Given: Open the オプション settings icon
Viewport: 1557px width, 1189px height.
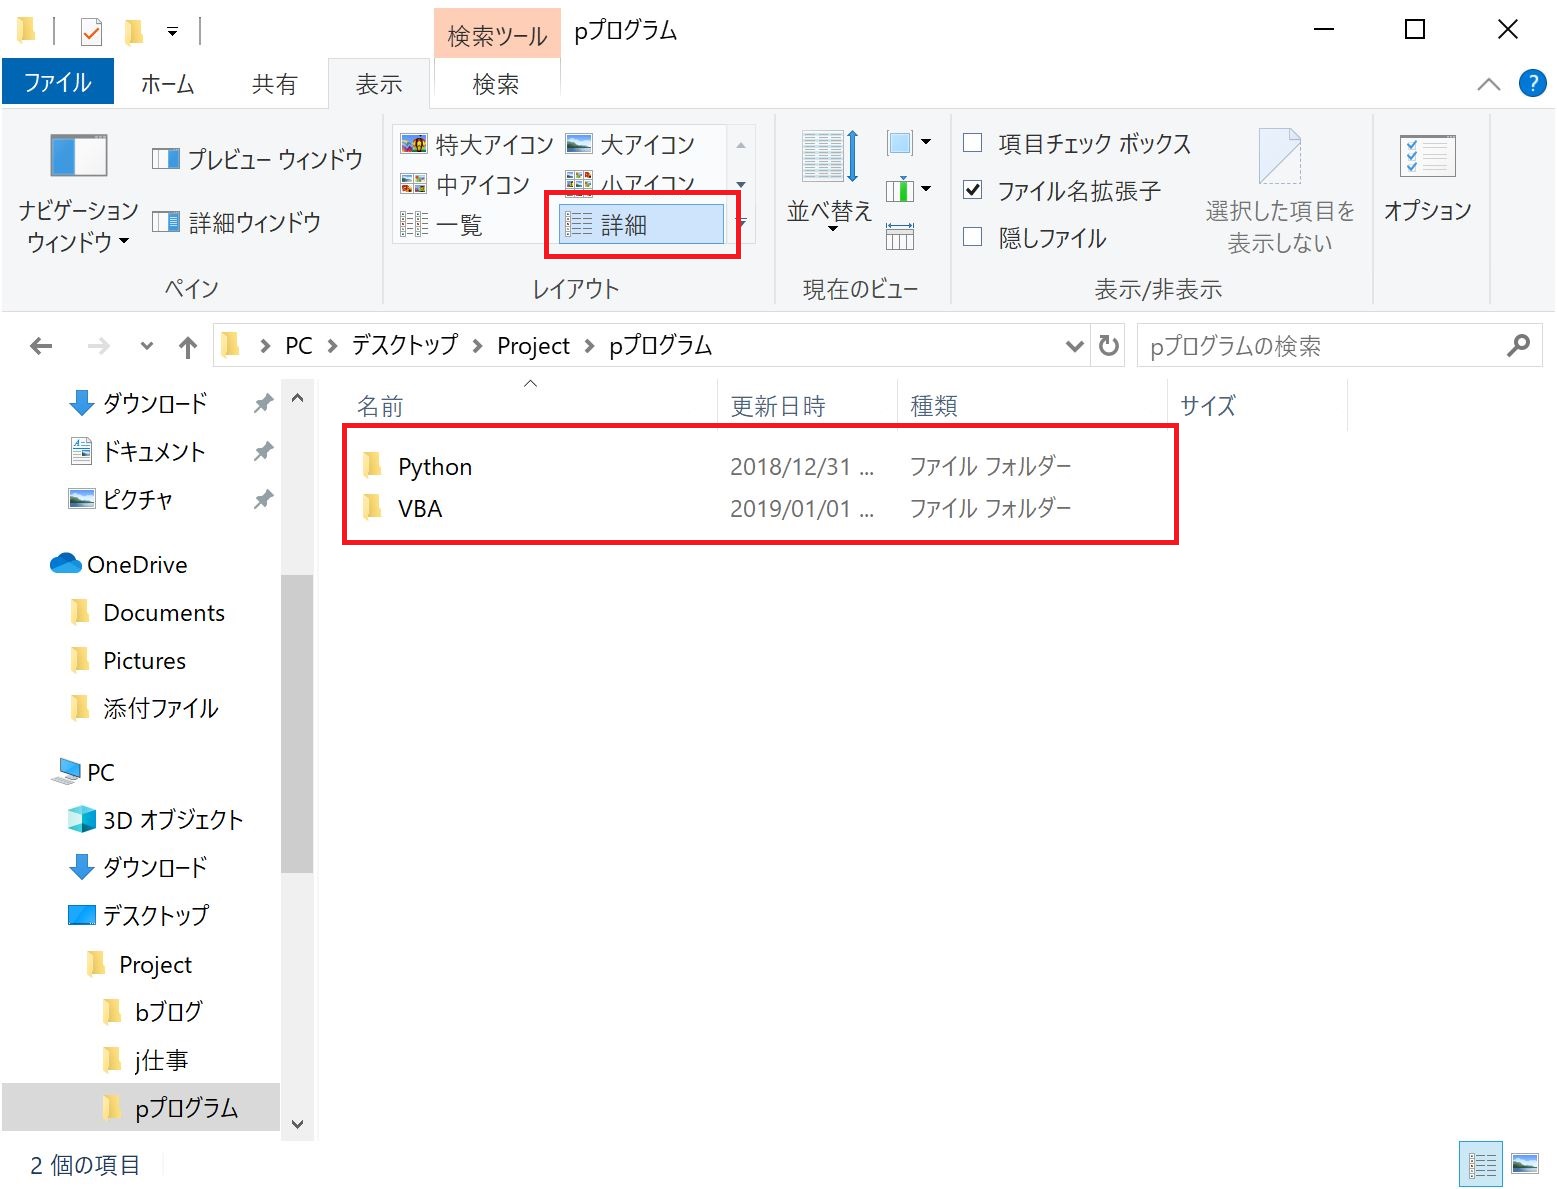Looking at the screenshot, I should pyautogui.click(x=1428, y=180).
